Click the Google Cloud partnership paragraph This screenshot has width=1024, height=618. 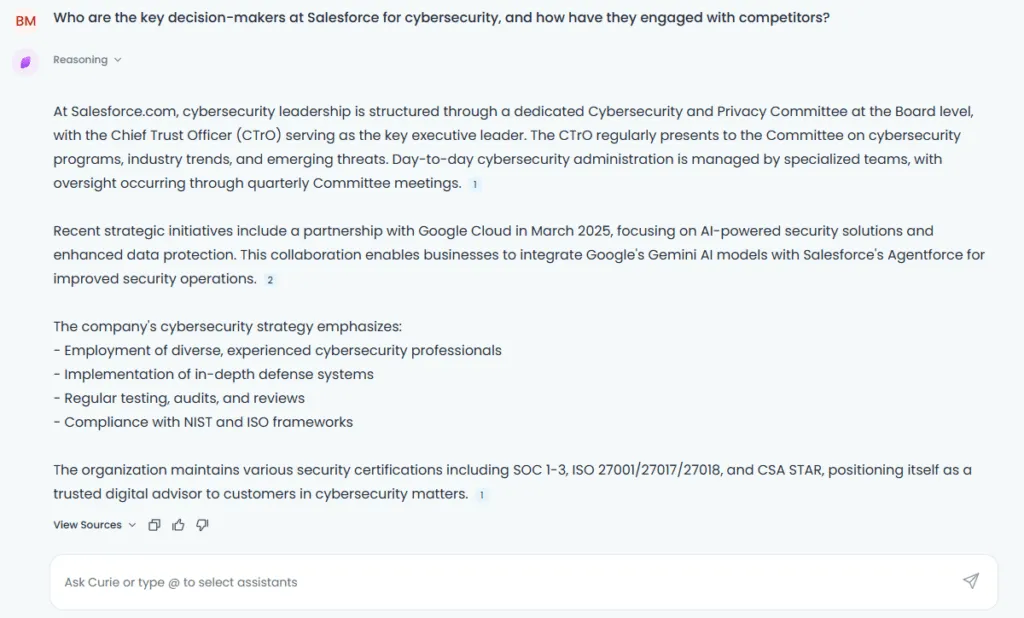coord(519,255)
